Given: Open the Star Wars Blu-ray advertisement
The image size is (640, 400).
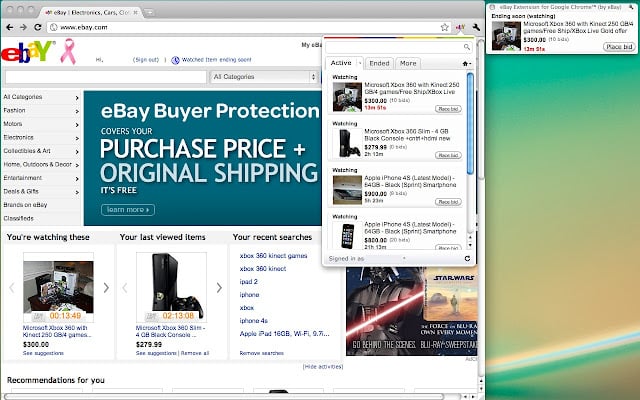Looking at the screenshot, I should tap(412, 311).
